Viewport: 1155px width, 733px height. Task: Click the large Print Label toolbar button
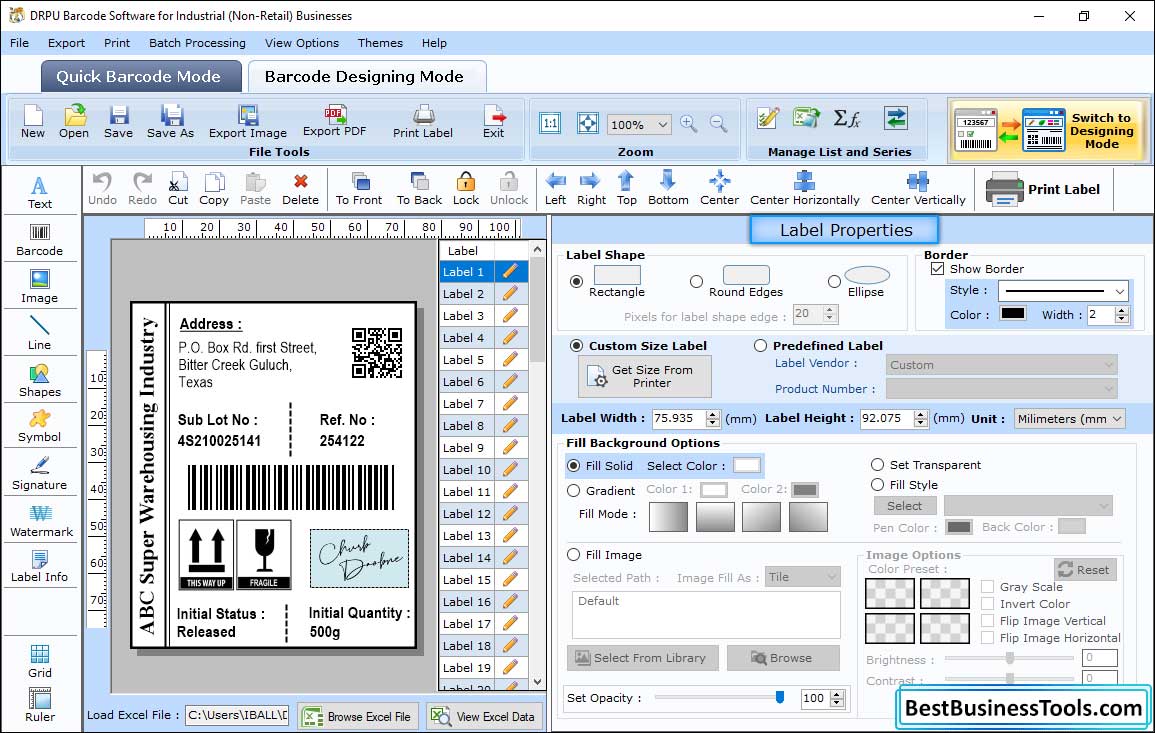point(1043,189)
